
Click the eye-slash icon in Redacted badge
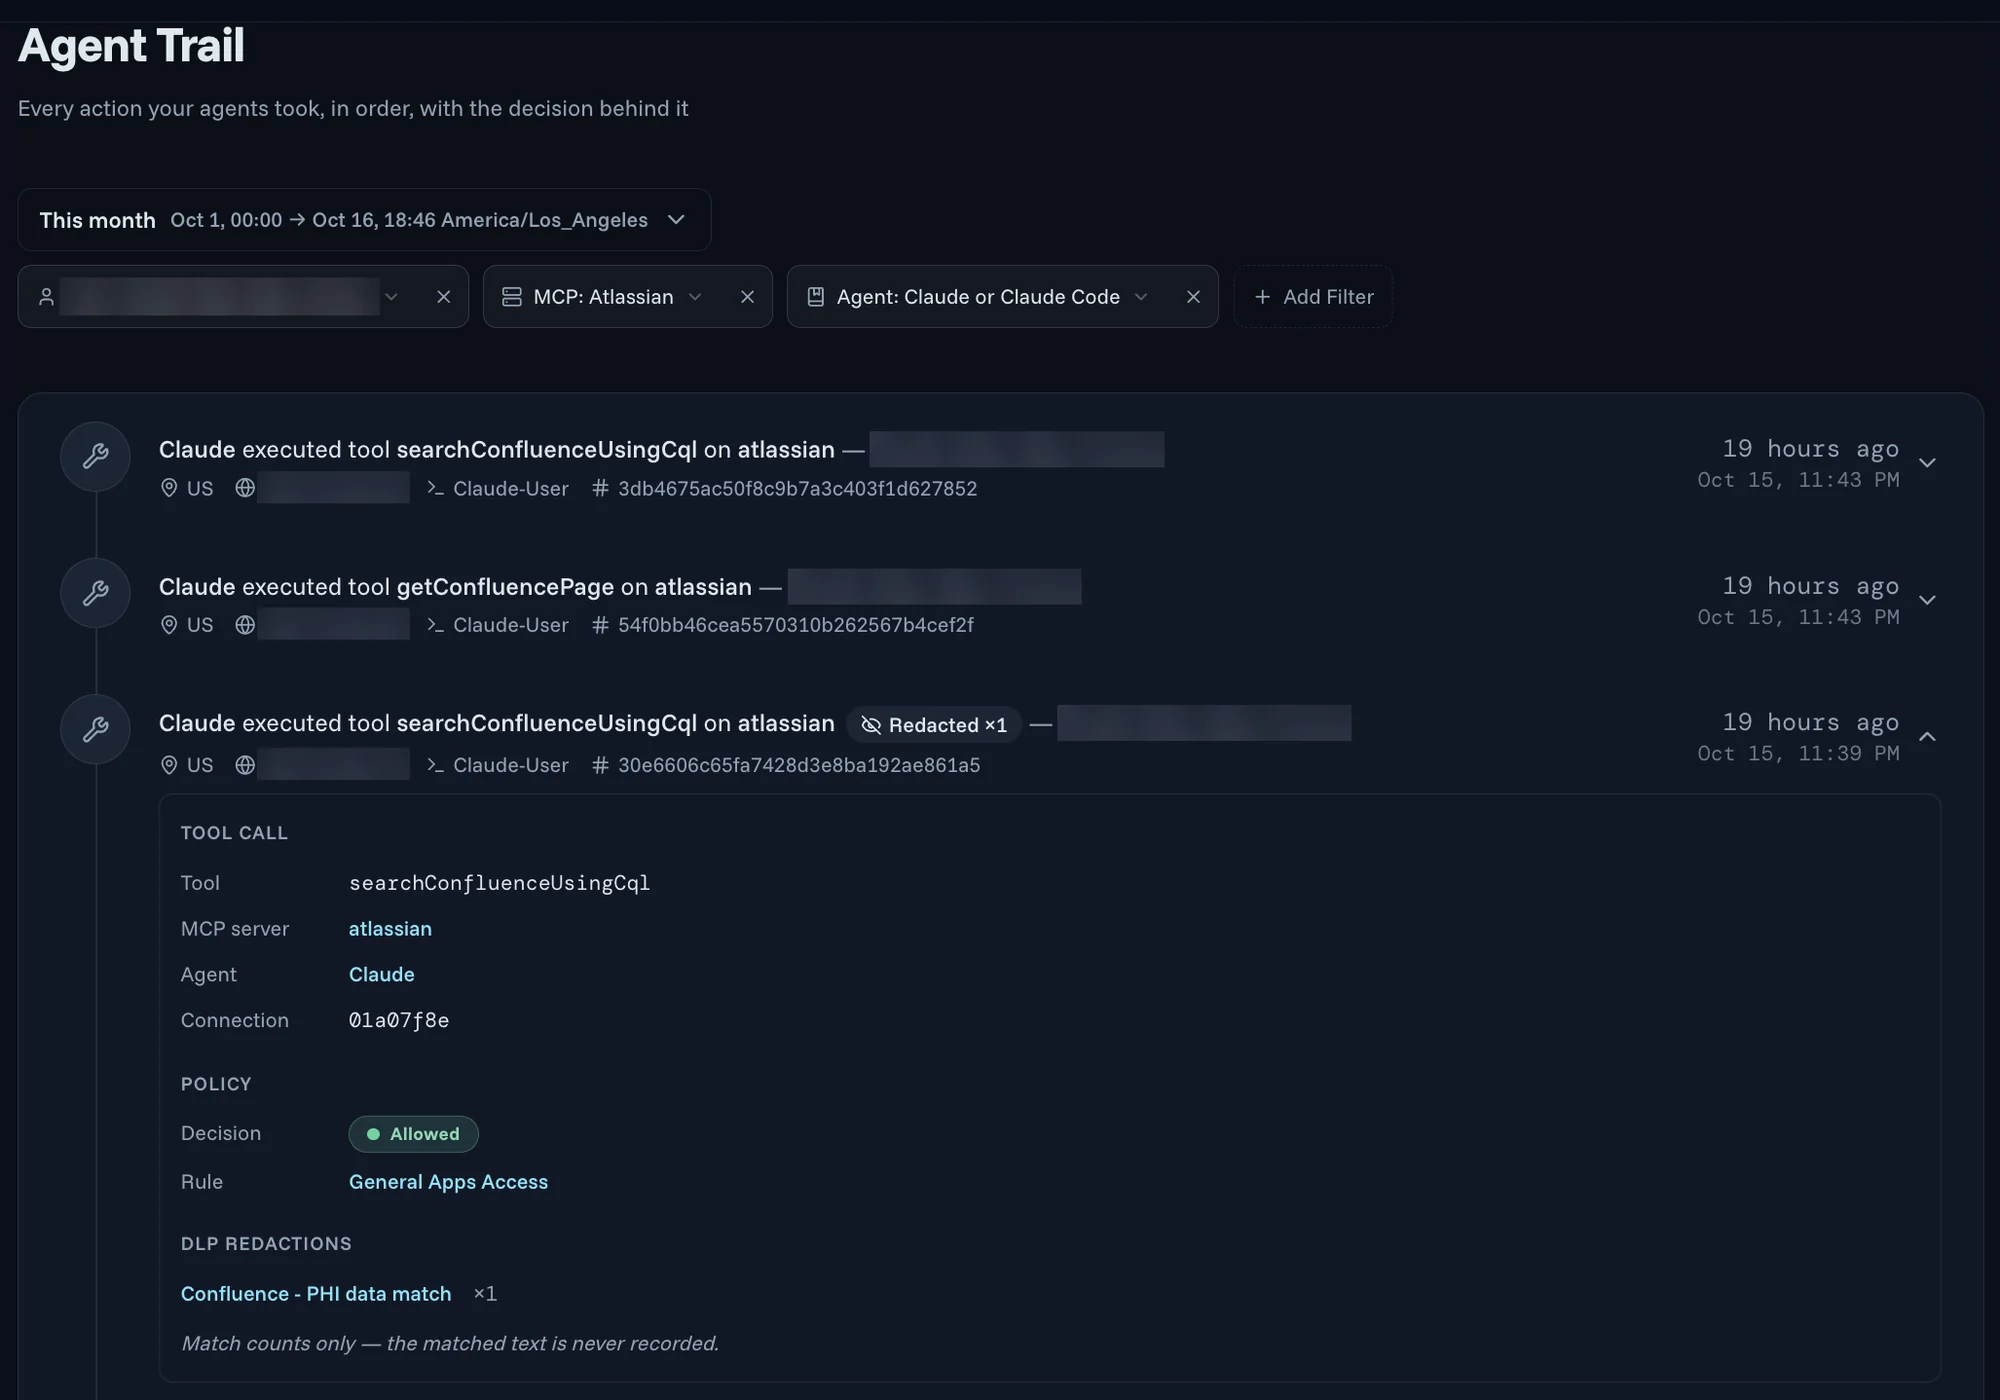click(871, 725)
